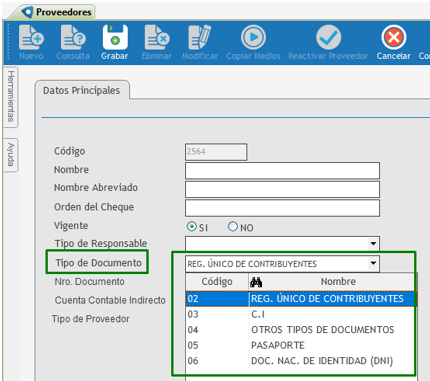This screenshot has height=381, width=430.
Task: Open the Herramientas side tab
Action: [x=11, y=97]
